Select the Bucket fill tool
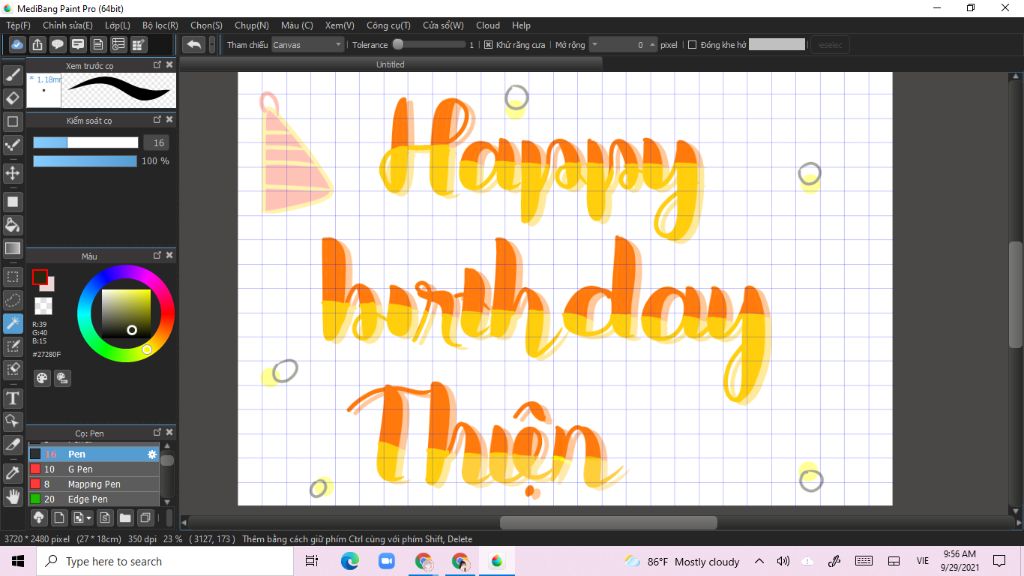The height and width of the screenshot is (576, 1024). 12,225
